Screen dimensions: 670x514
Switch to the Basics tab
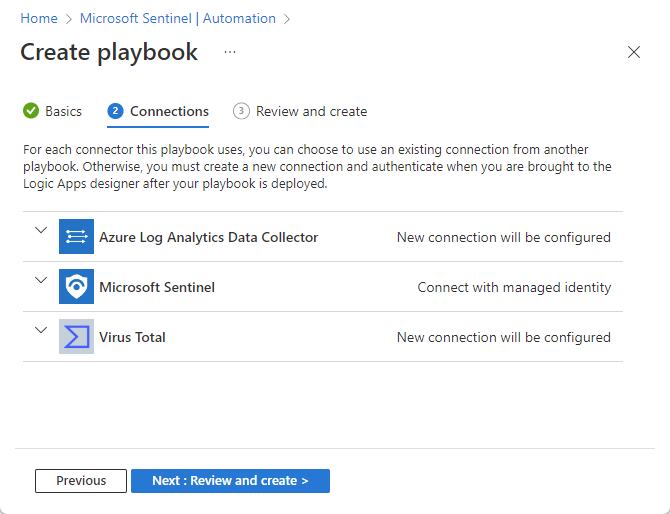[63, 111]
